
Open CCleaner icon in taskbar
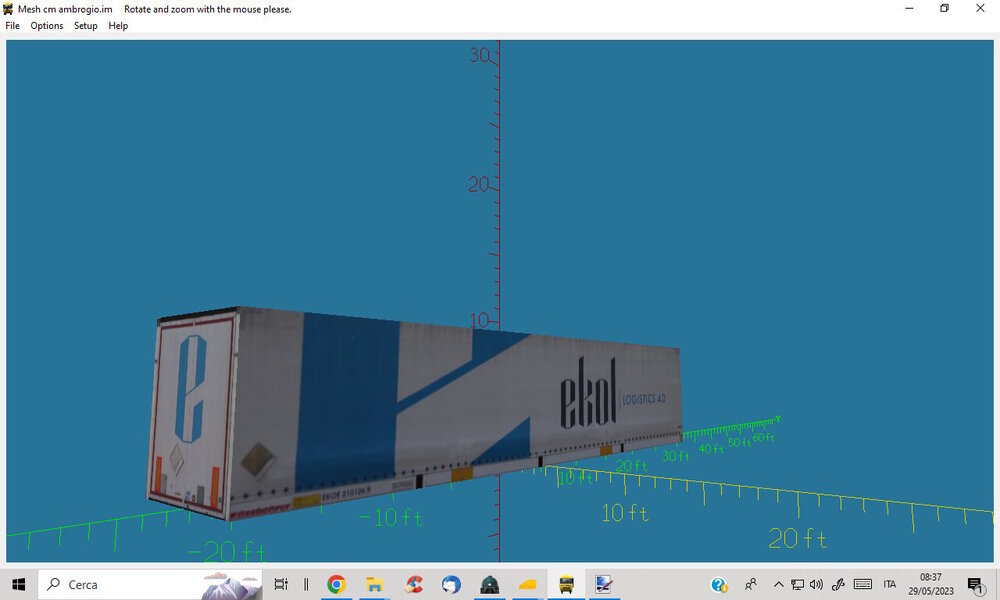click(413, 584)
